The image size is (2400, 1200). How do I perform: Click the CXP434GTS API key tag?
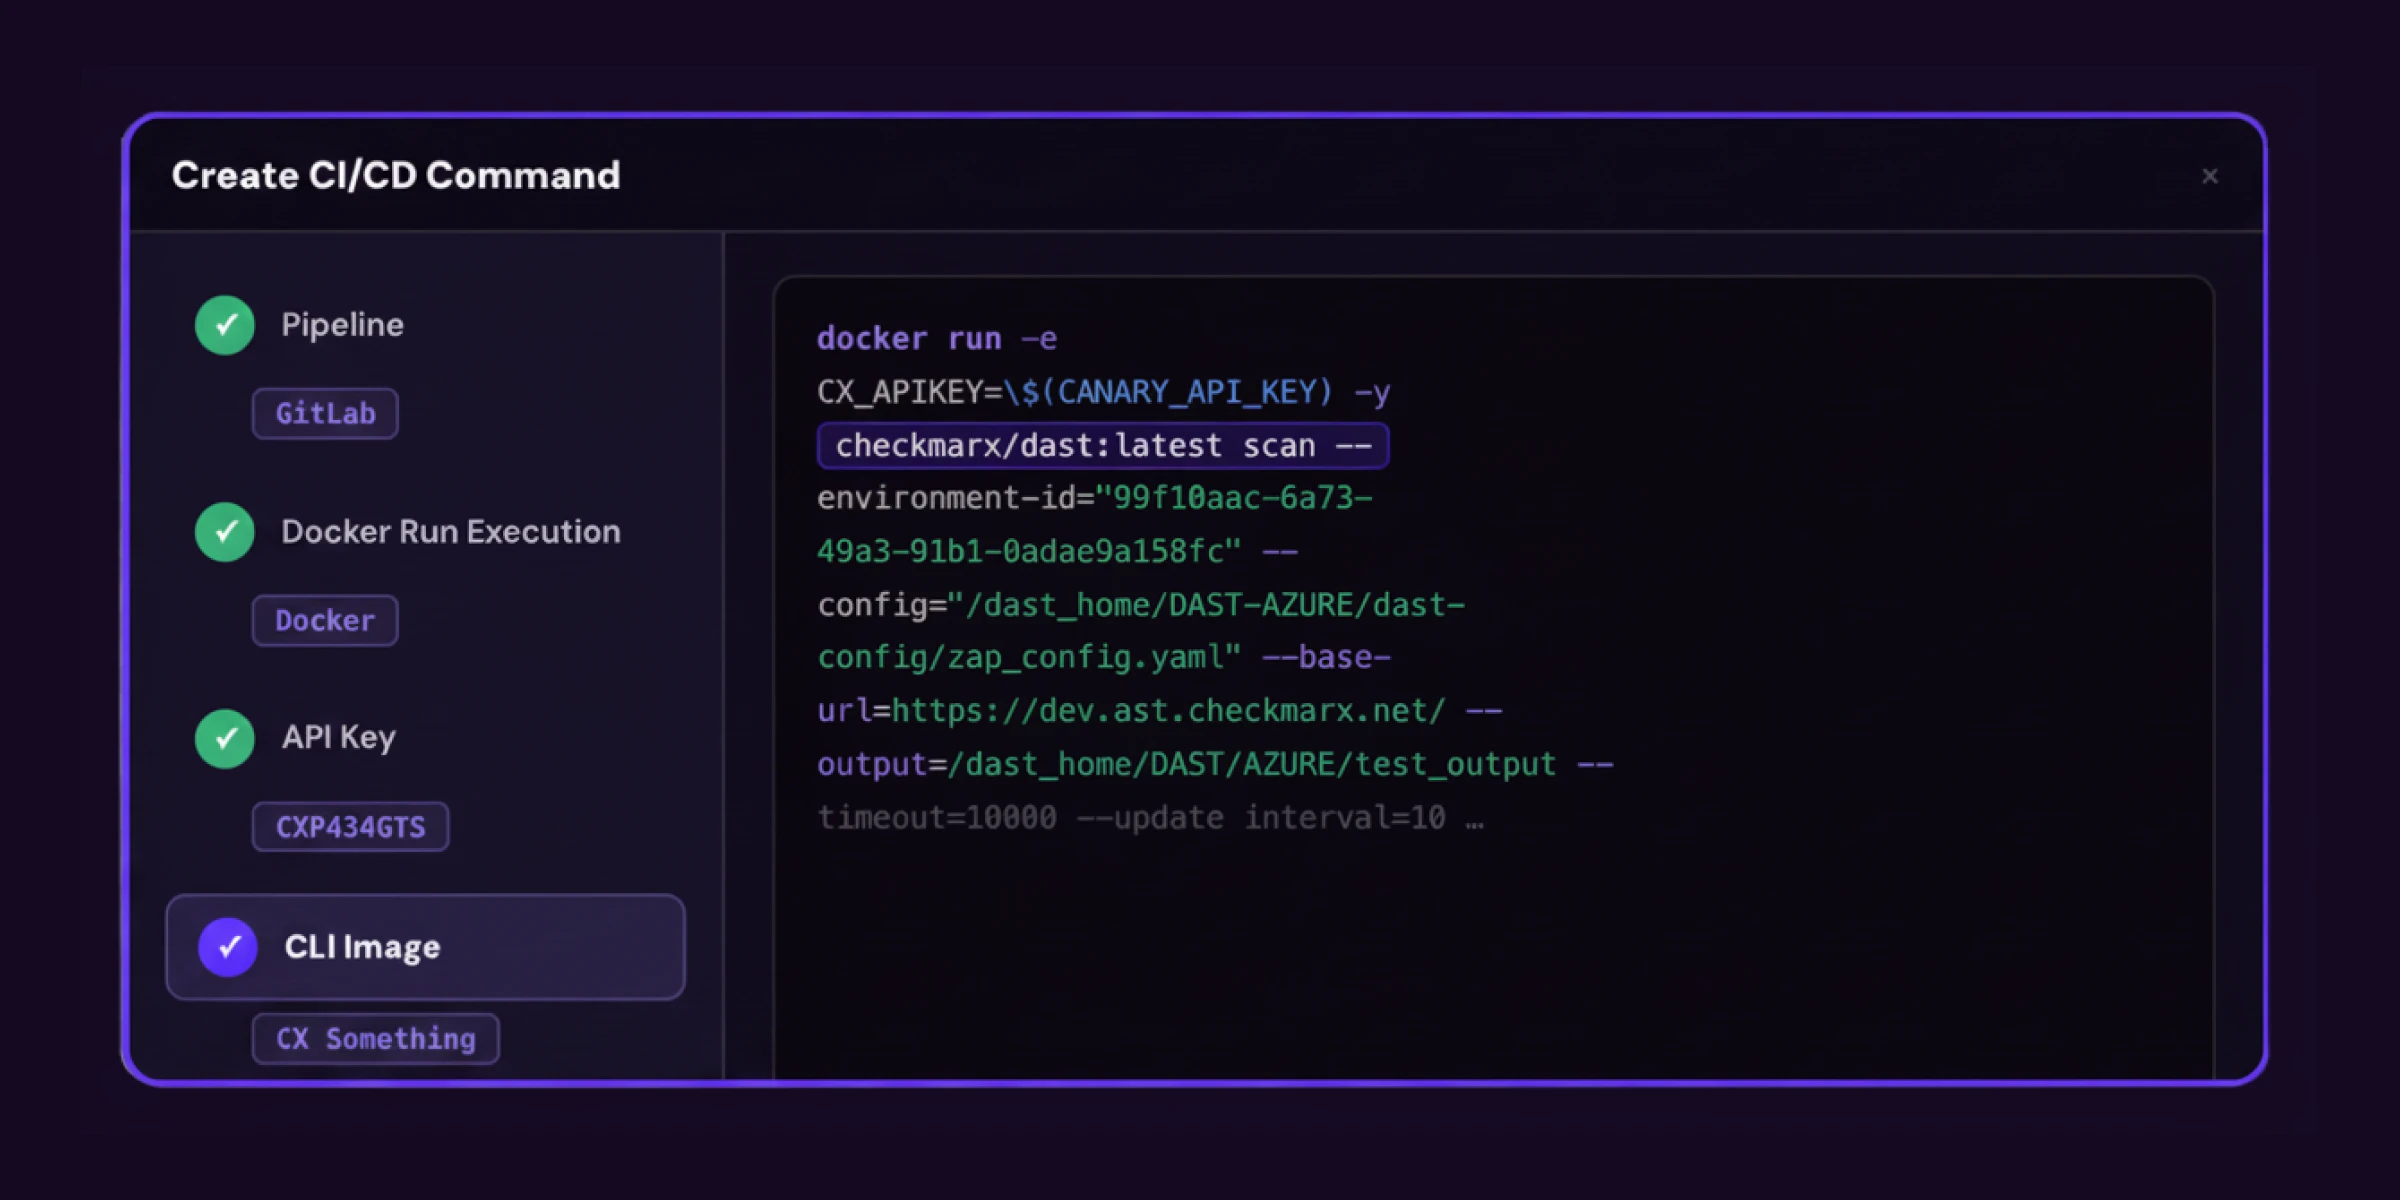(350, 827)
